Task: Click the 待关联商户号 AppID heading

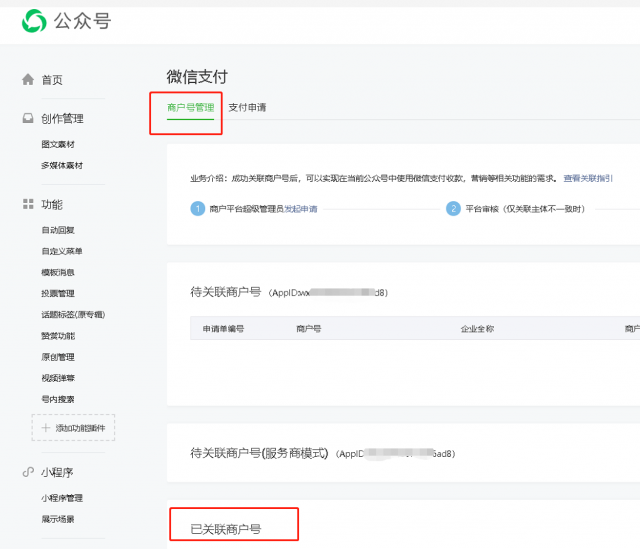Action: (289, 292)
